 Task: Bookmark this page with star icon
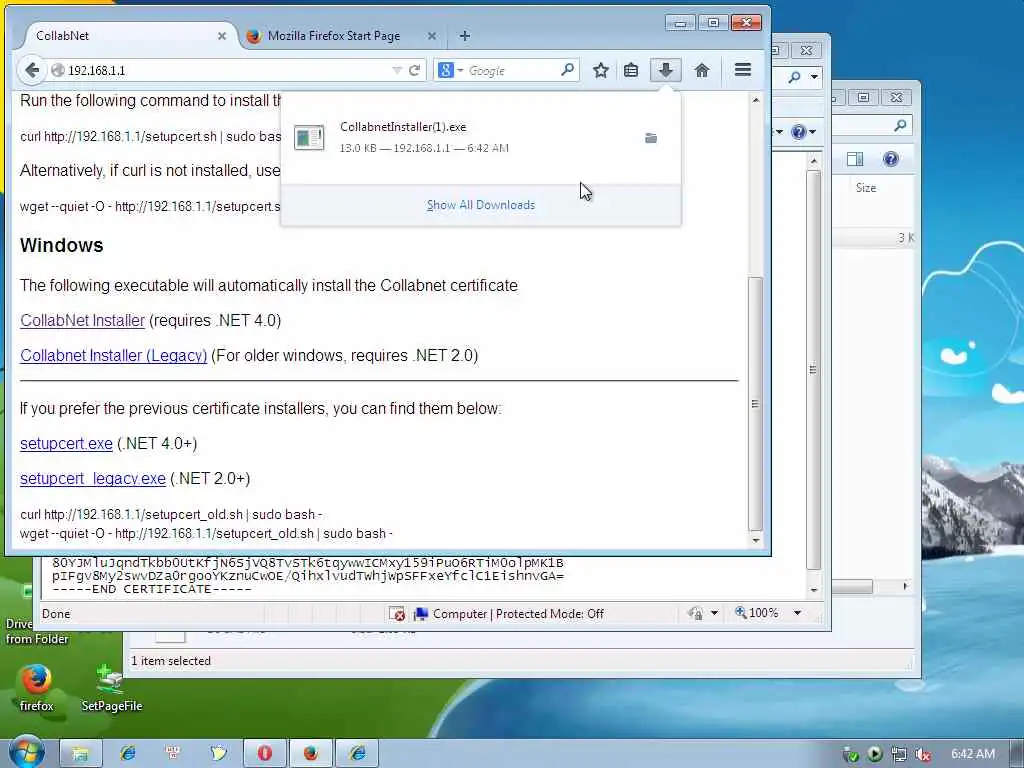tap(601, 70)
